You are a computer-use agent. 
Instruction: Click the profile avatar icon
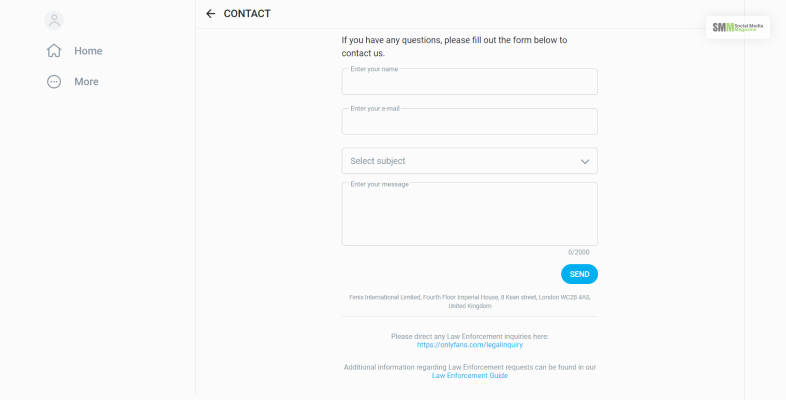point(54,20)
